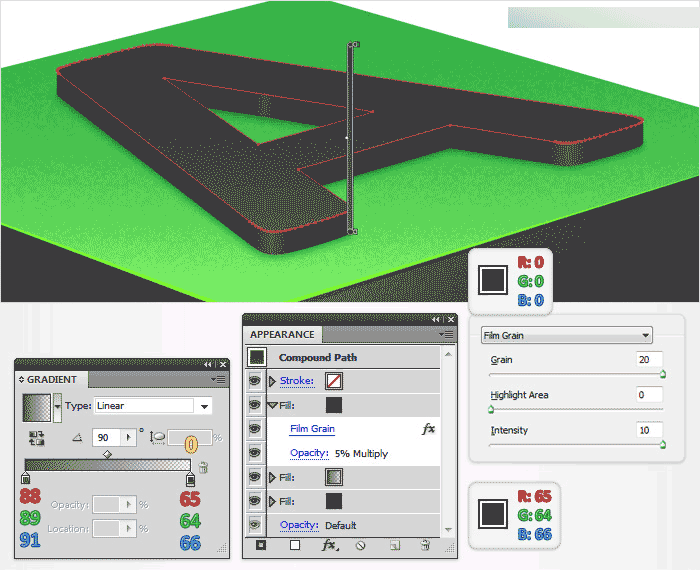
Task: Toggle visibility of the Default Opacity row
Action: pyautogui.click(x=255, y=525)
